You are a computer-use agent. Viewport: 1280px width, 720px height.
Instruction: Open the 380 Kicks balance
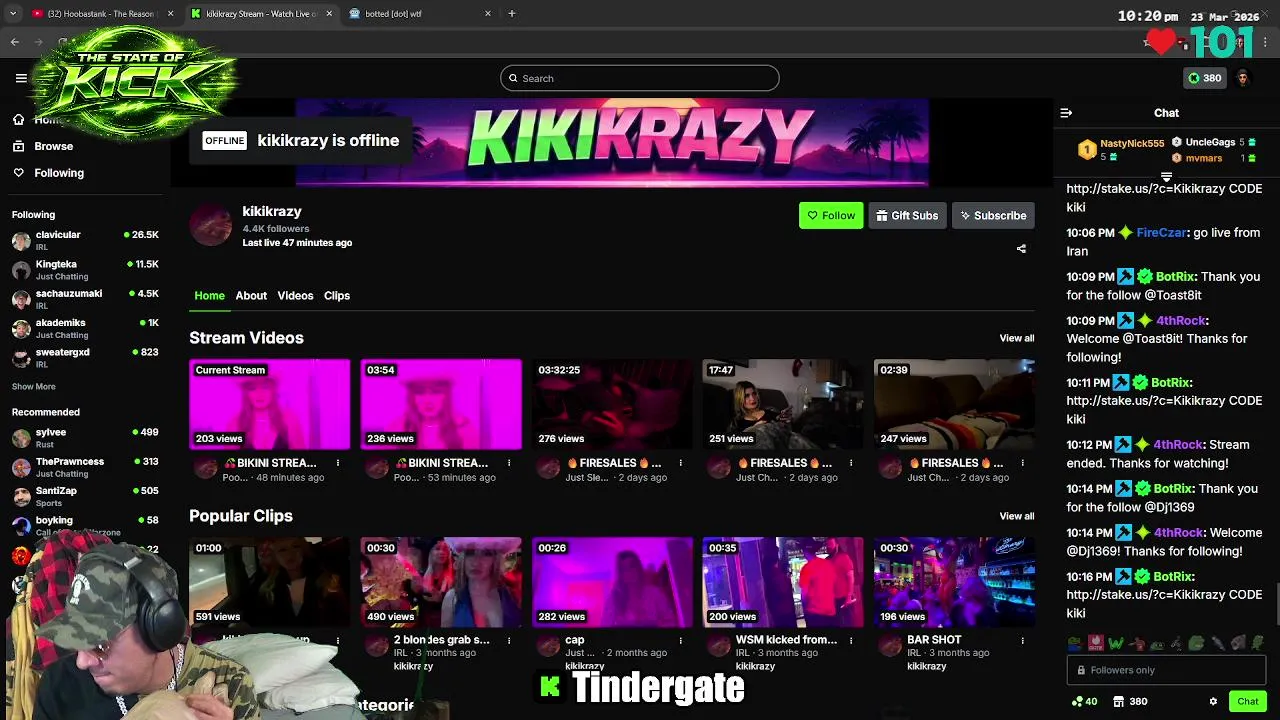coord(1204,78)
